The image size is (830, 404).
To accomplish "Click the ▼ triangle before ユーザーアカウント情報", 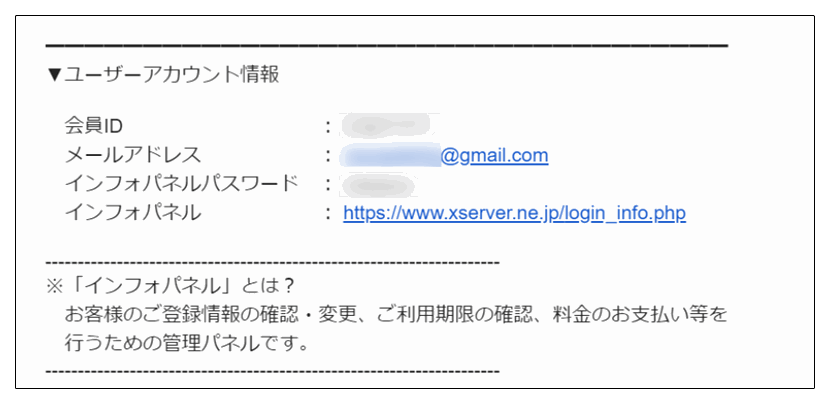I will tap(55, 75).
